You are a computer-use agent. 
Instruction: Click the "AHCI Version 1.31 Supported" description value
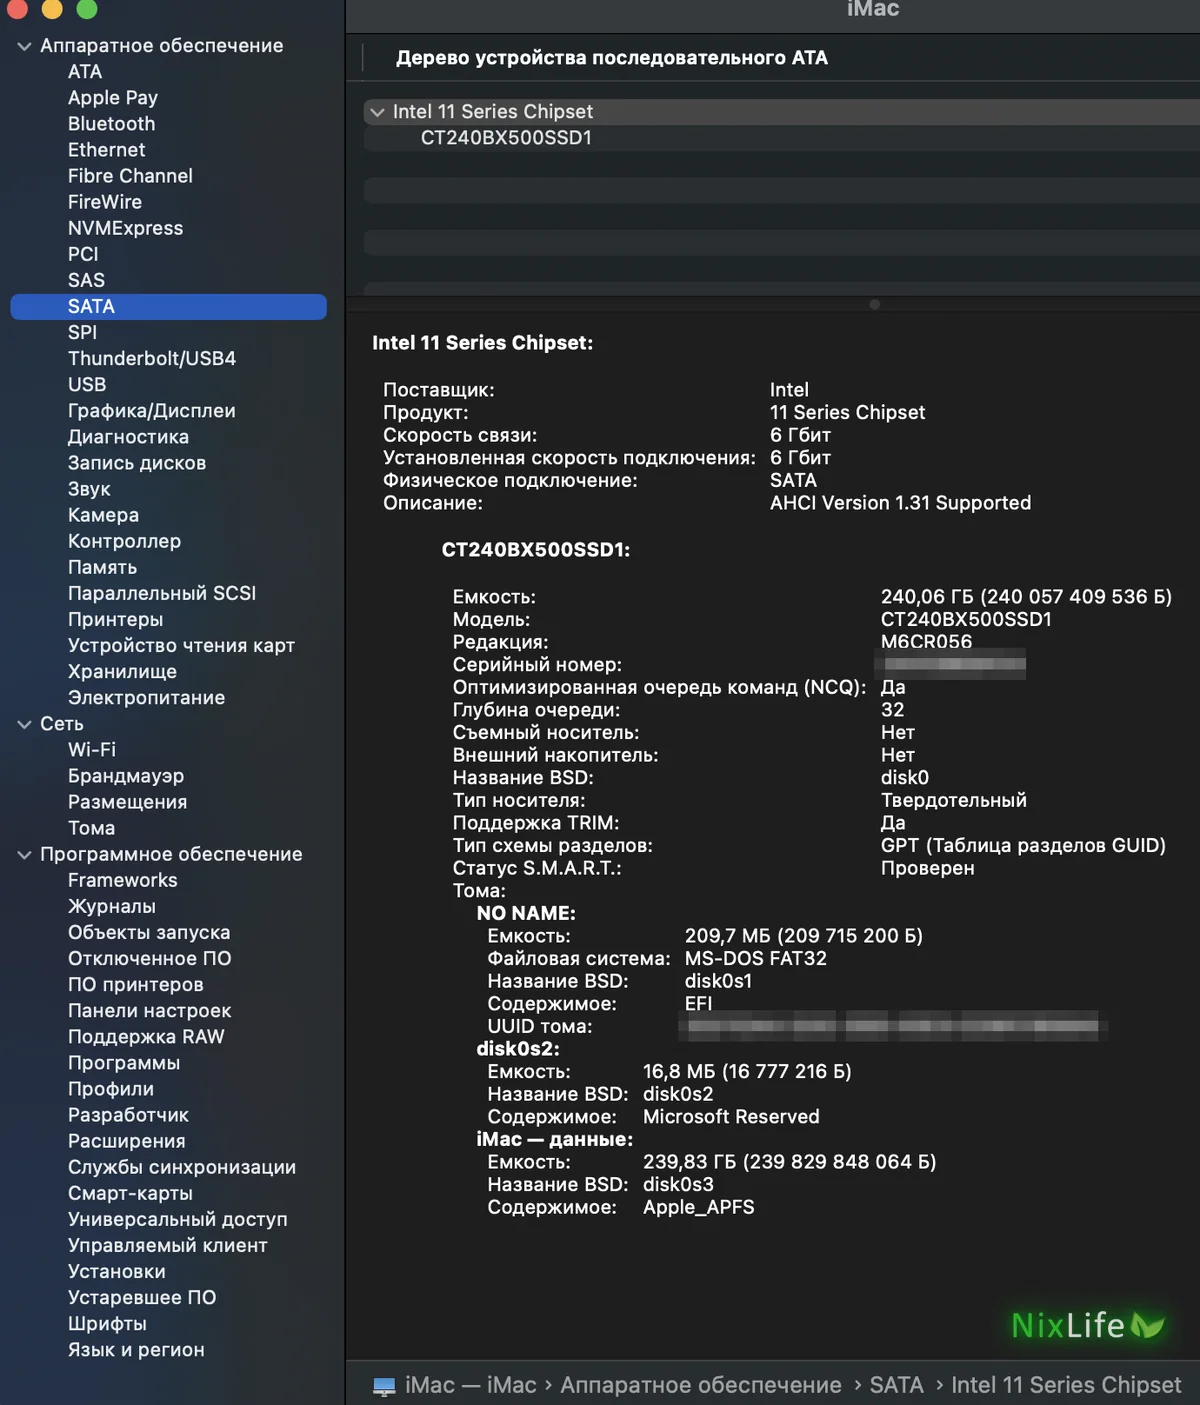click(900, 503)
